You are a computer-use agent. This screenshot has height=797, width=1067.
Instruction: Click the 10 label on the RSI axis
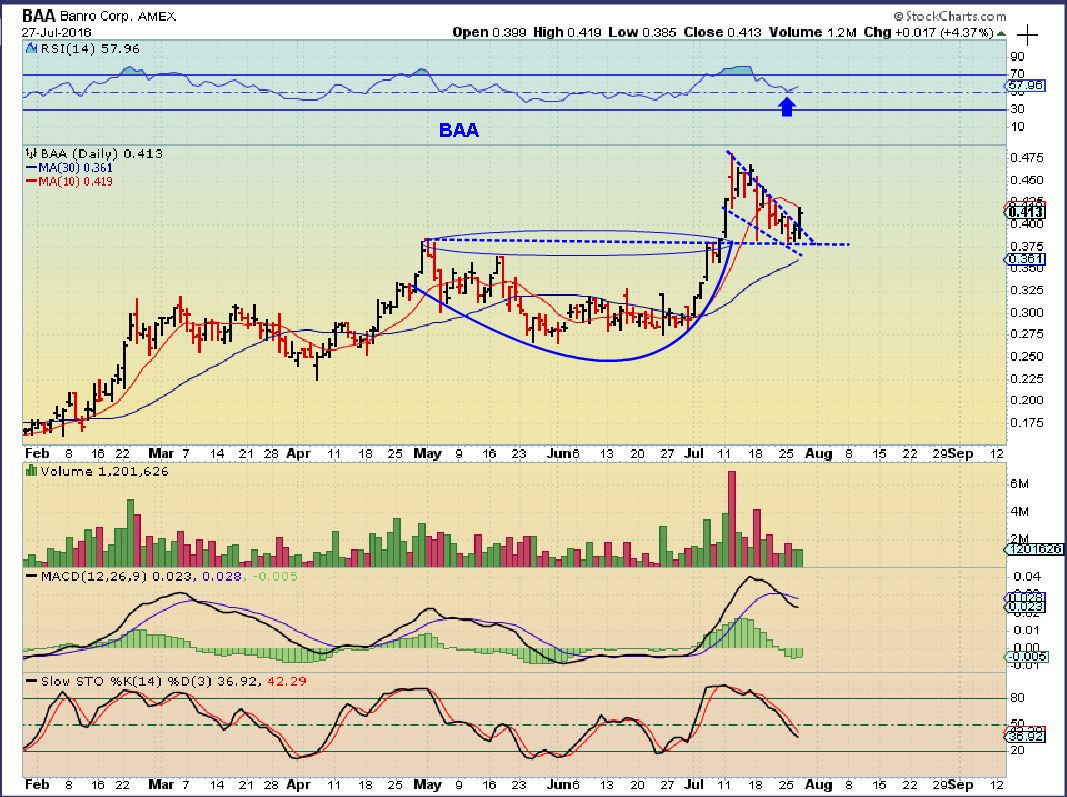(x=1018, y=127)
